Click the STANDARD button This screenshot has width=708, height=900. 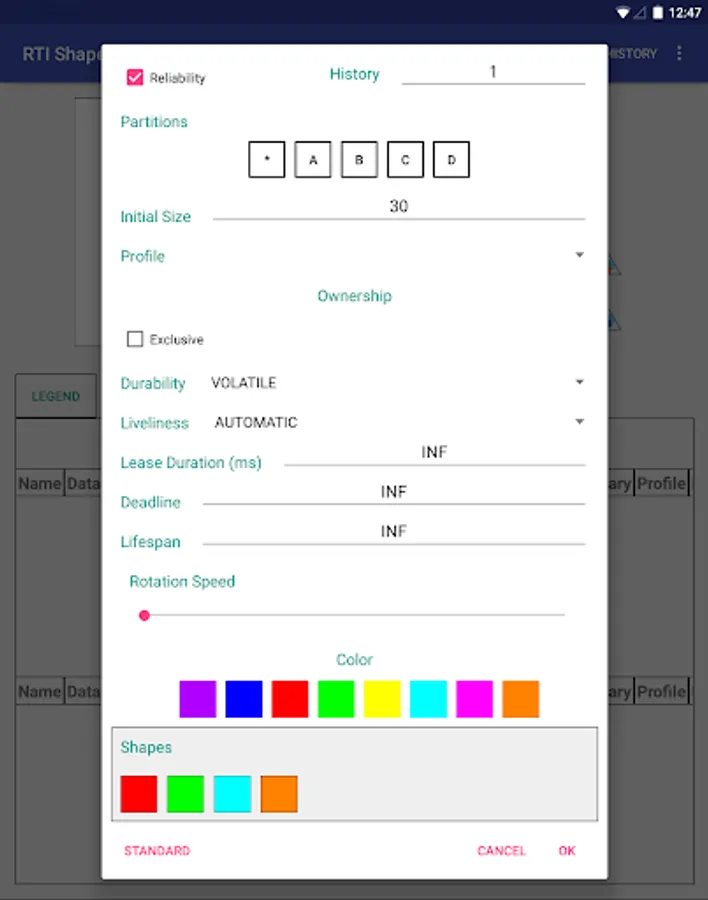pyautogui.click(x=157, y=851)
